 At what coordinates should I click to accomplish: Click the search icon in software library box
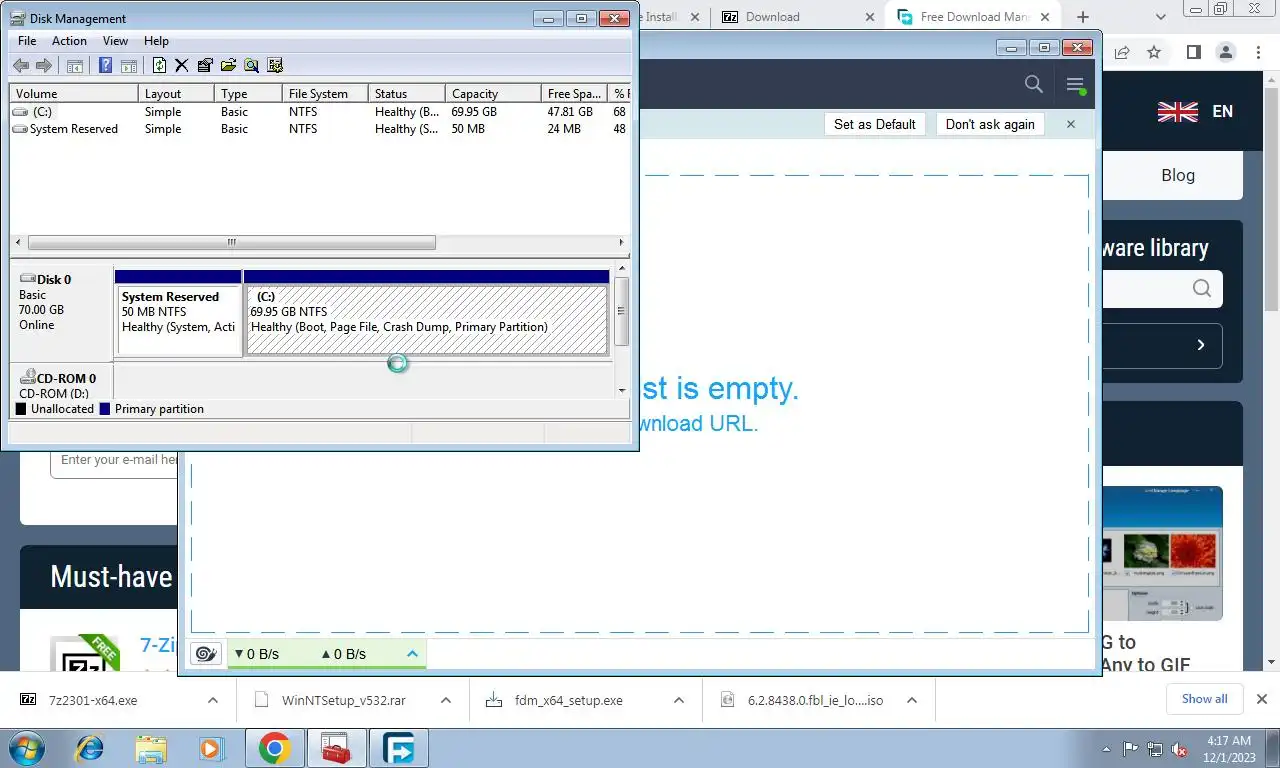tap(1201, 289)
